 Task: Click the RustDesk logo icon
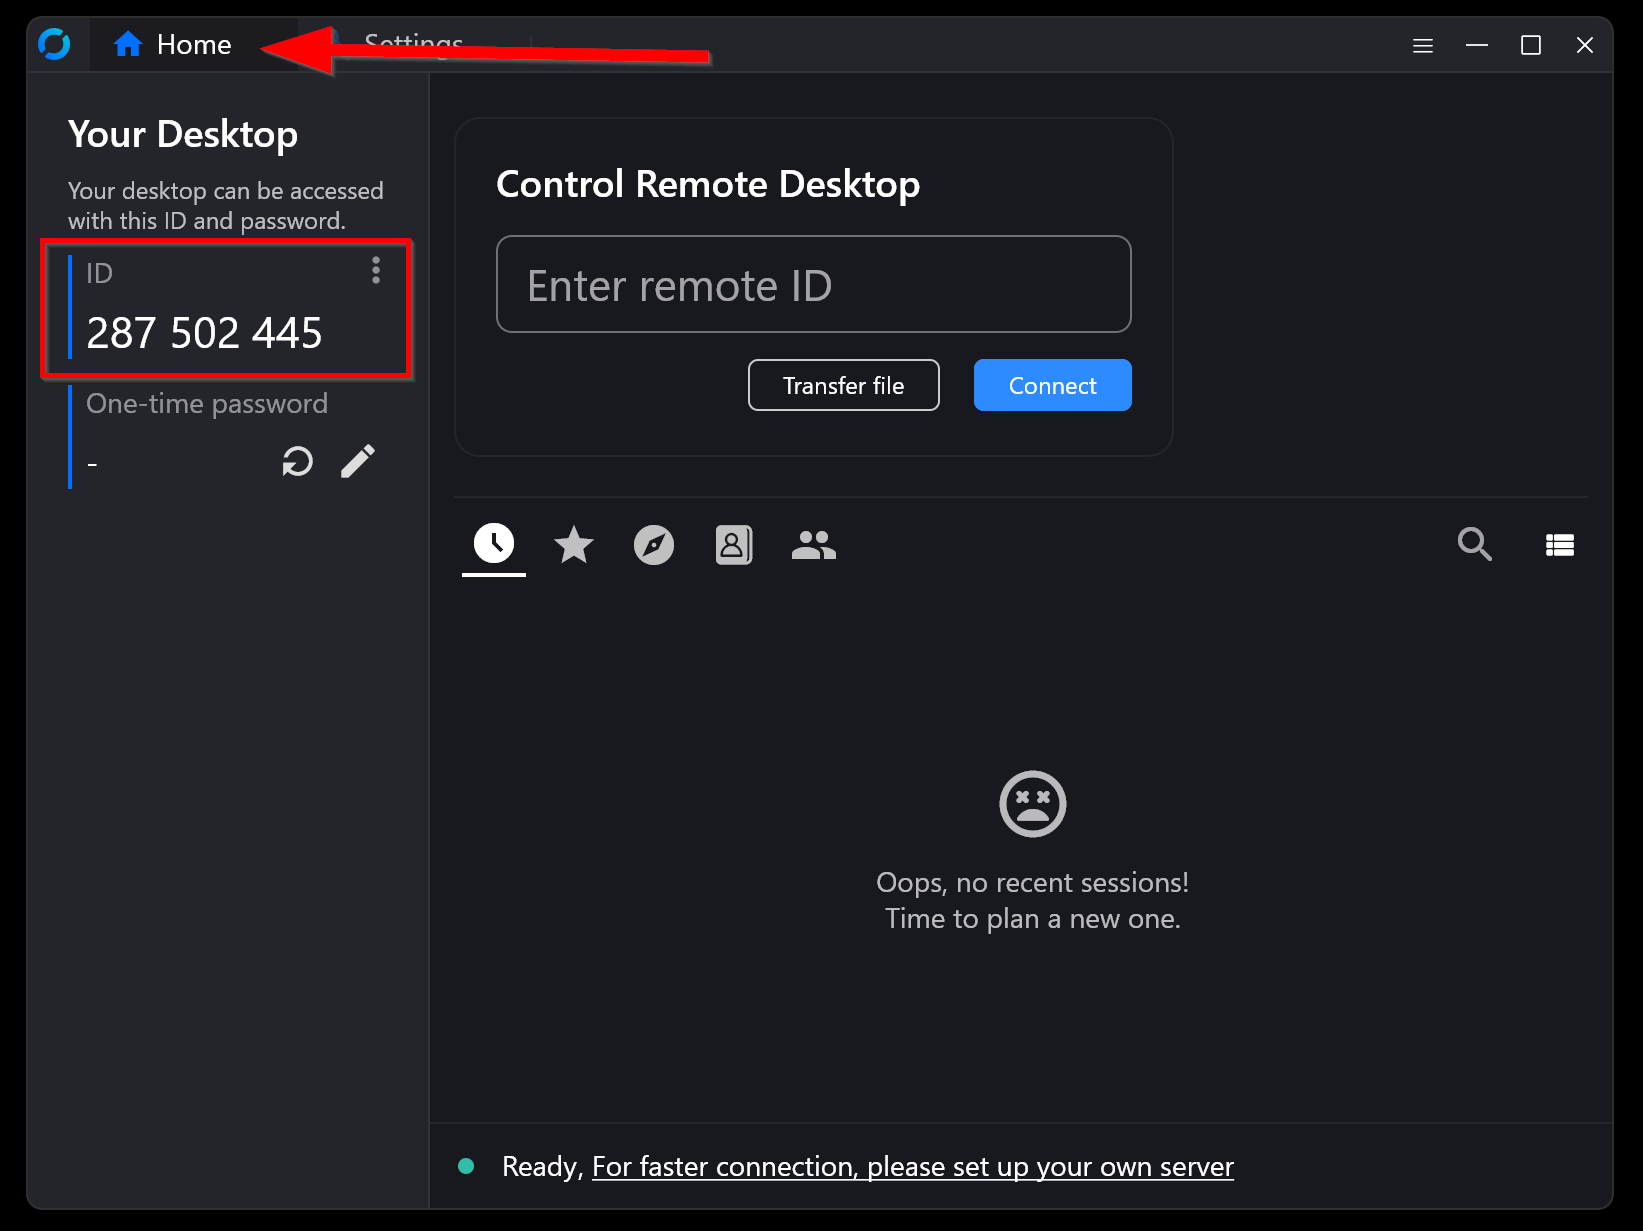coord(54,44)
